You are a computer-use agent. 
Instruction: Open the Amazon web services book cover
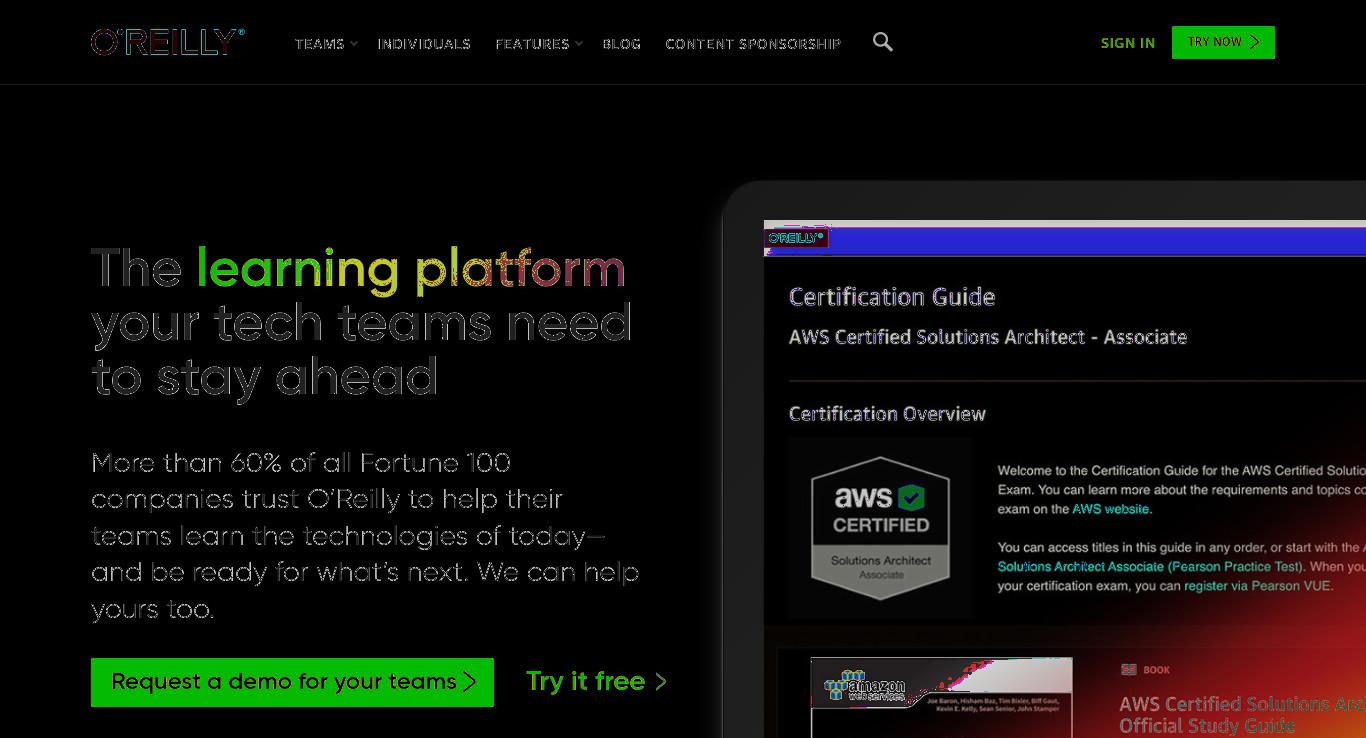pyautogui.click(x=941, y=697)
